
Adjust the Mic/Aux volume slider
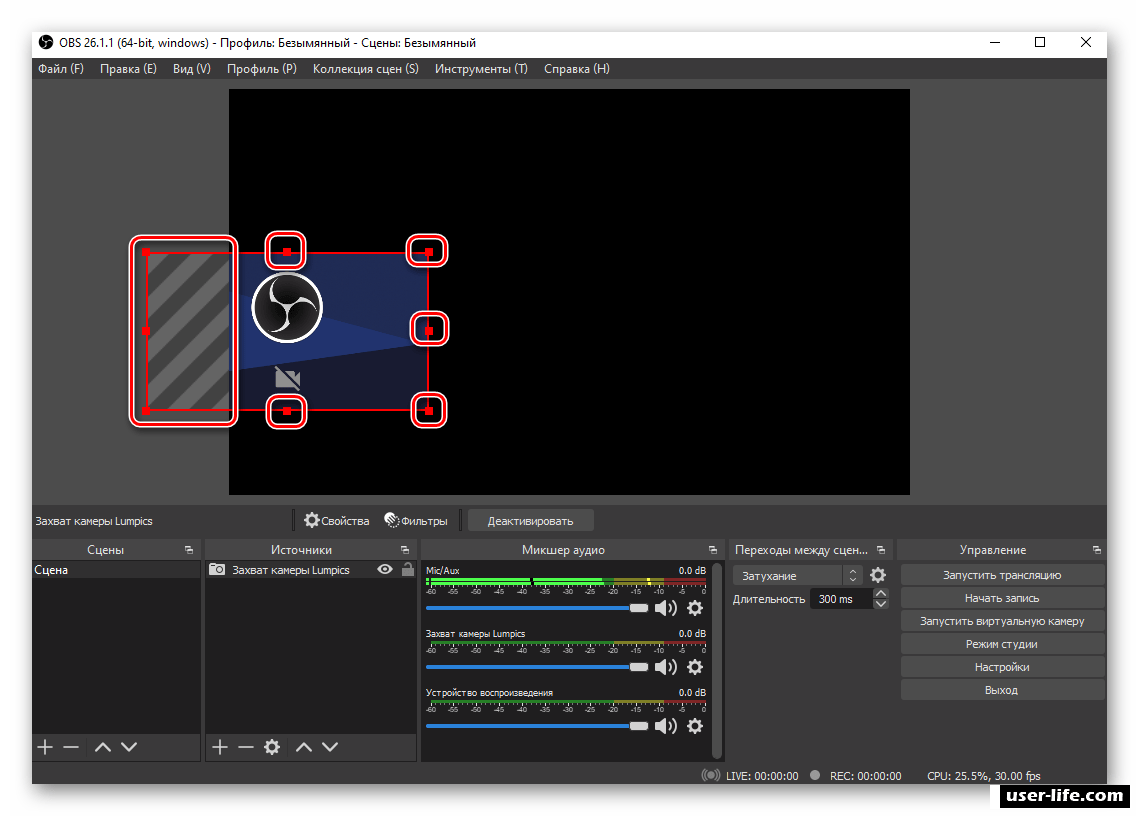pos(537,608)
